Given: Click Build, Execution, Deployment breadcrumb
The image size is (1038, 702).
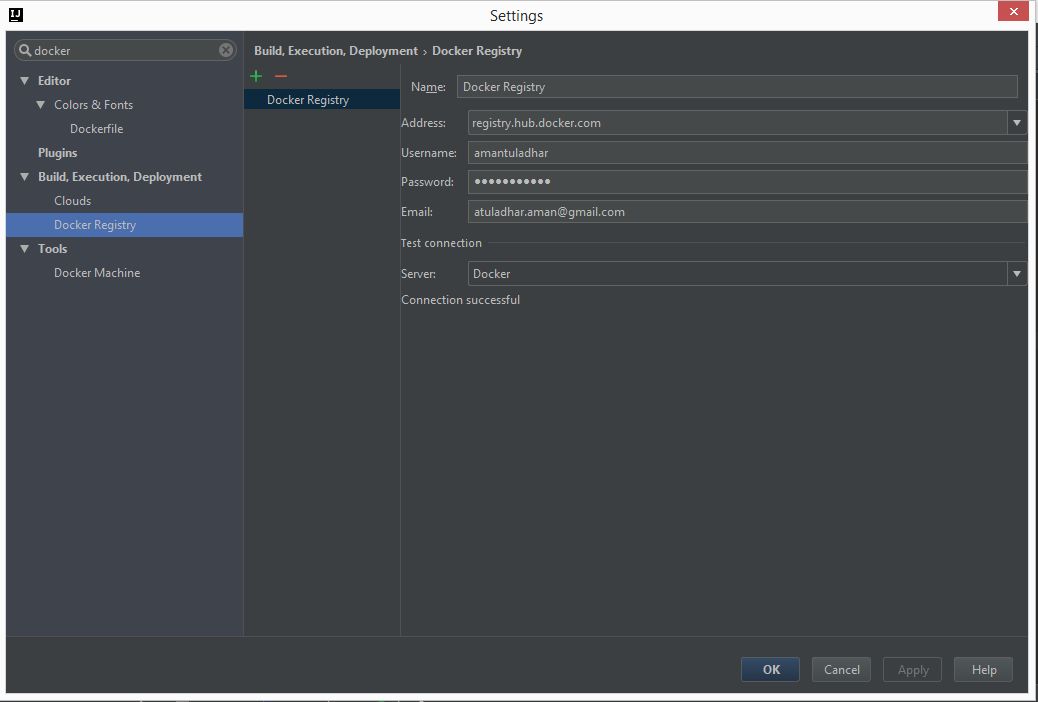Looking at the screenshot, I should point(336,51).
